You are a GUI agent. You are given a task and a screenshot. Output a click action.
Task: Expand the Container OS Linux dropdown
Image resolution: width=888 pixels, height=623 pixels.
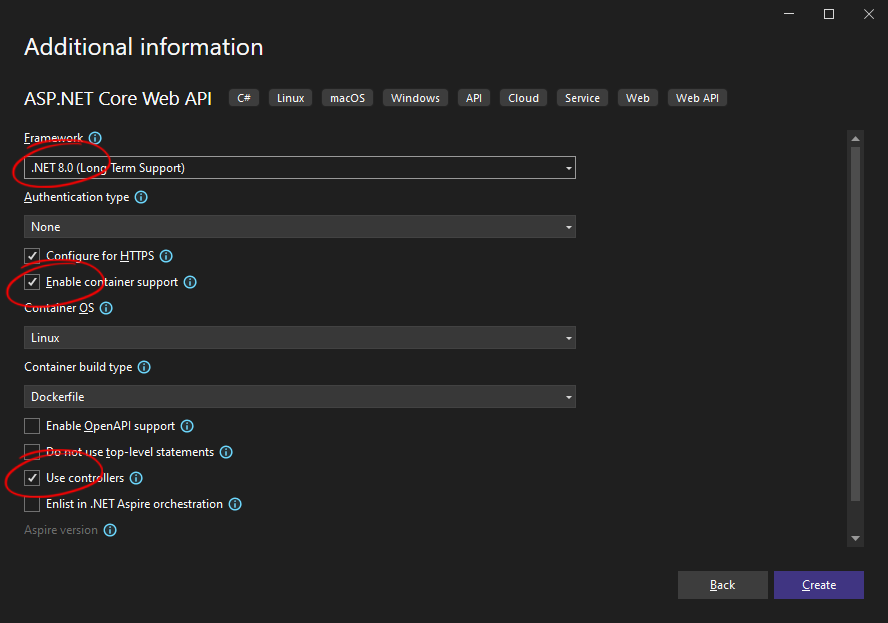tap(300, 338)
